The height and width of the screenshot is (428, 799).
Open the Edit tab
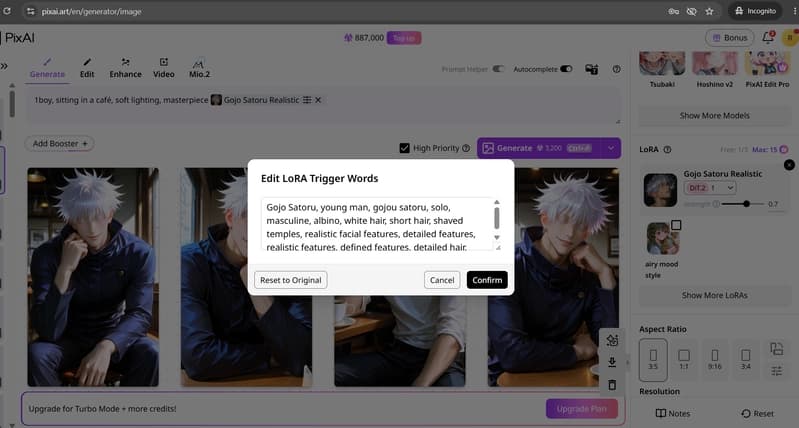pyautogui.click(x=87, y=68)
